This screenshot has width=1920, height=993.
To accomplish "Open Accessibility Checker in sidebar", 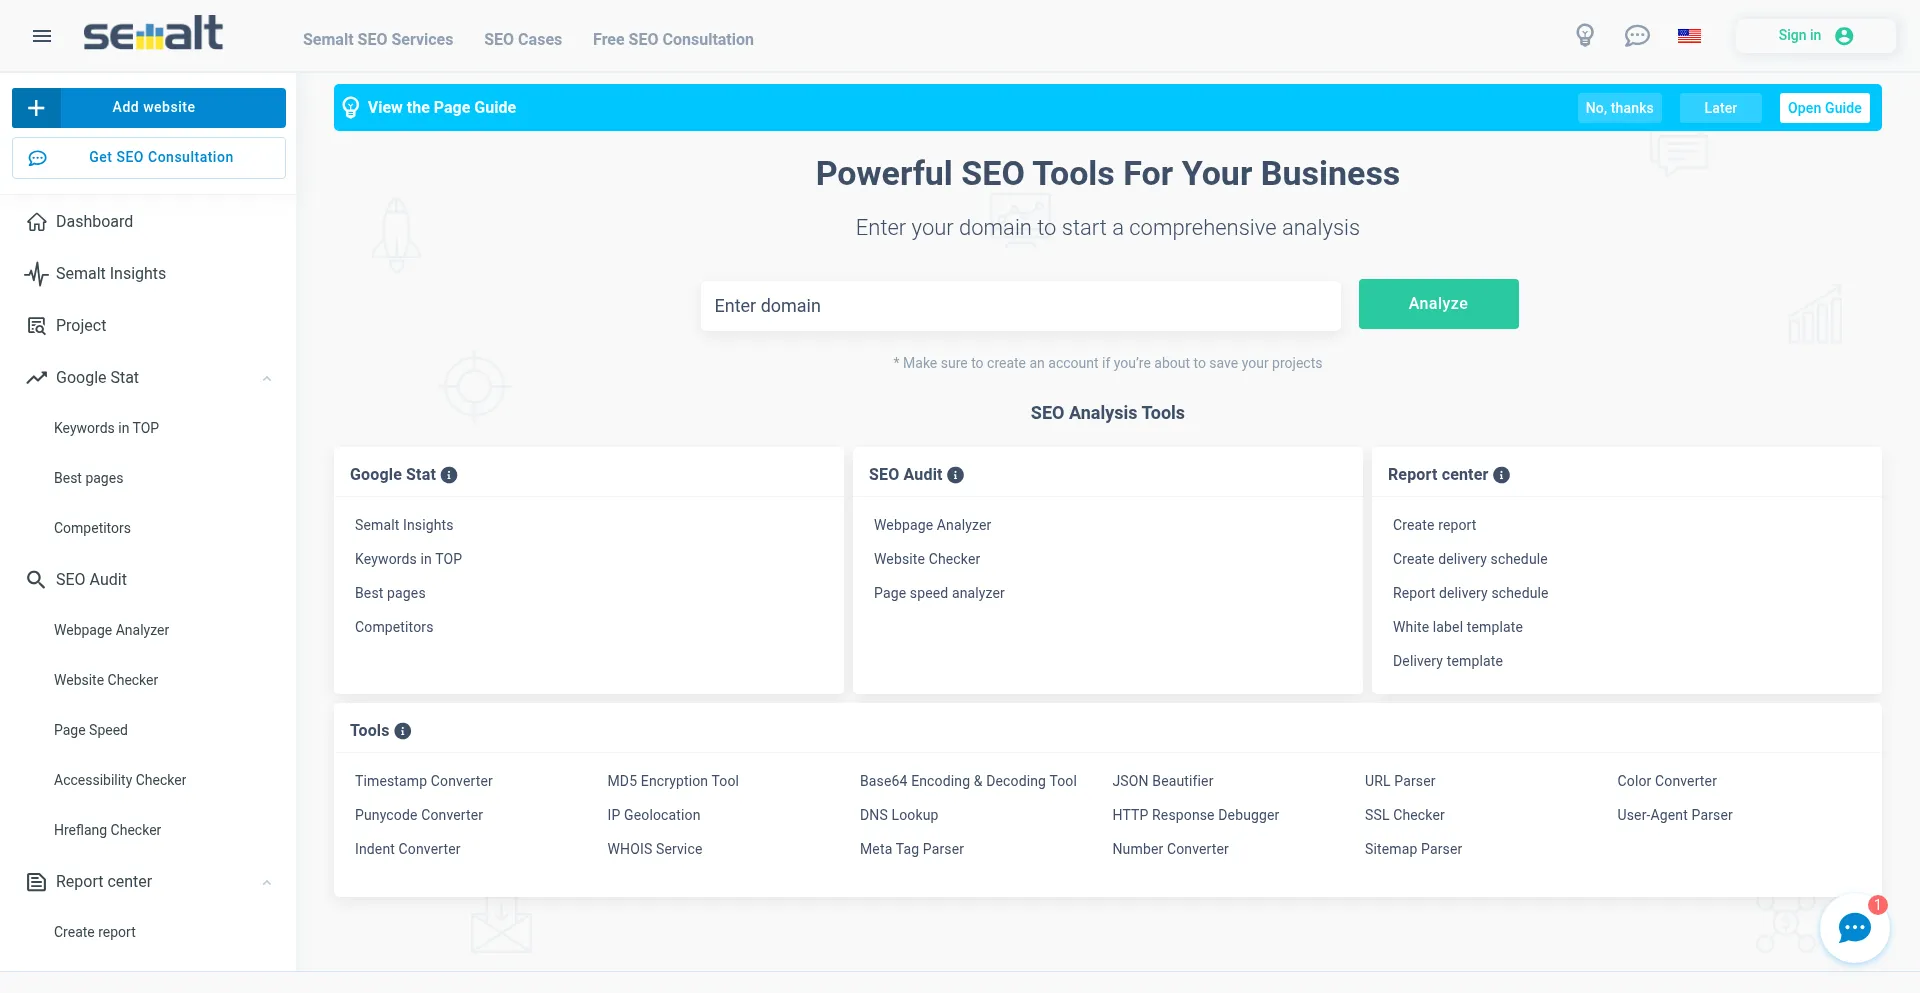I will point(120,780).
